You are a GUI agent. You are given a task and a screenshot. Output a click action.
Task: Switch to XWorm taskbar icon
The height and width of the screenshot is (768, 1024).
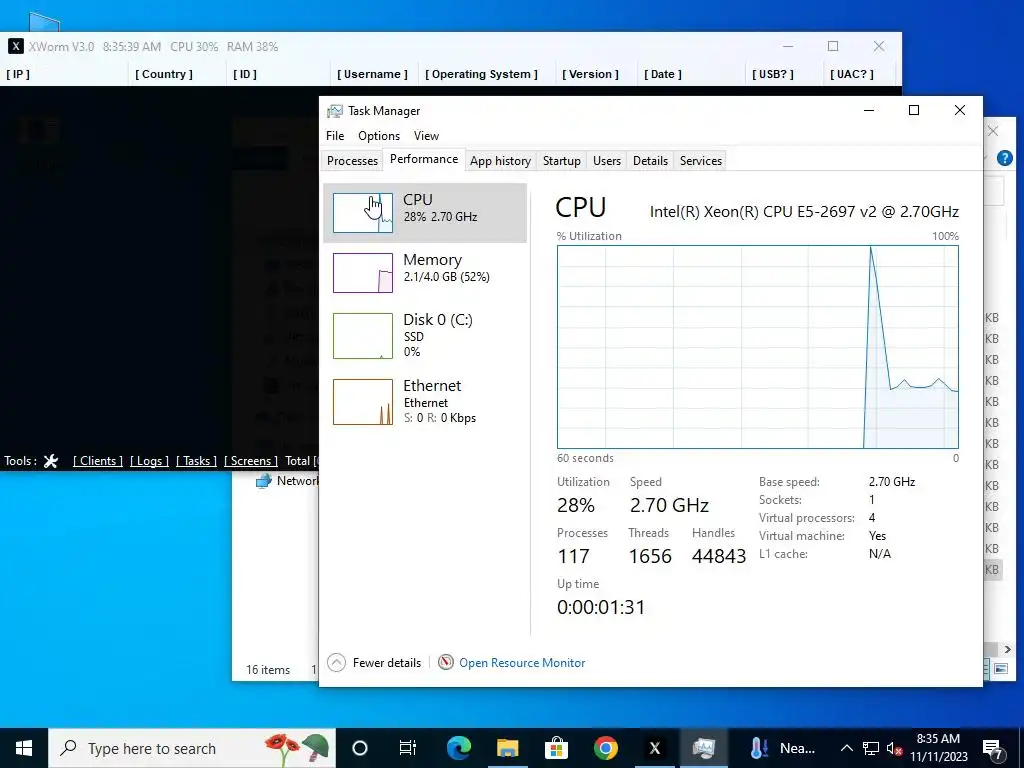654,748
